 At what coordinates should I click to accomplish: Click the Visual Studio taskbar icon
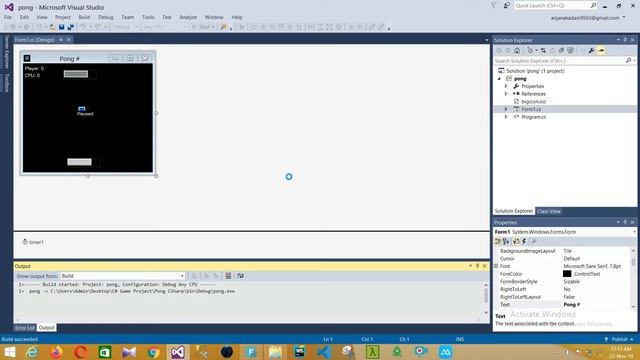click(178, 352)
